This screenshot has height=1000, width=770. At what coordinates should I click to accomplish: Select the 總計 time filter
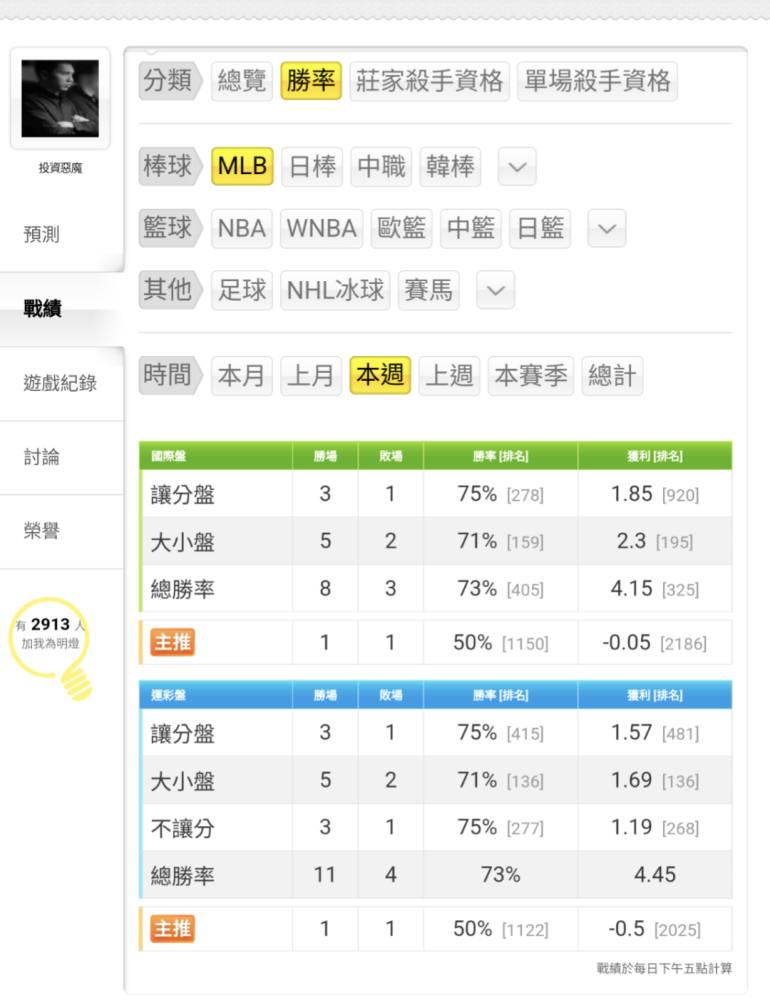pyautogui.click(x=612, y=376)
